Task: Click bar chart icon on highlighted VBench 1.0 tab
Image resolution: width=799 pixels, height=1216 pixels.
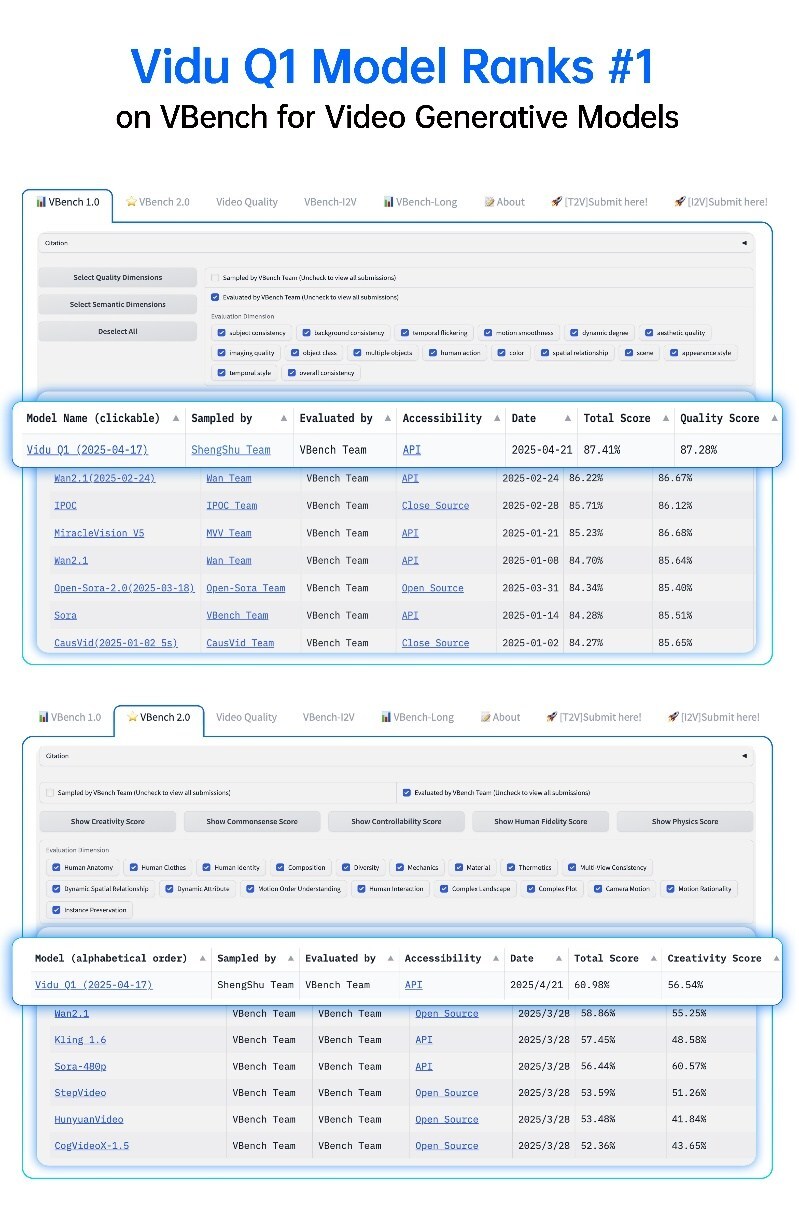Action: click(41, 202)
